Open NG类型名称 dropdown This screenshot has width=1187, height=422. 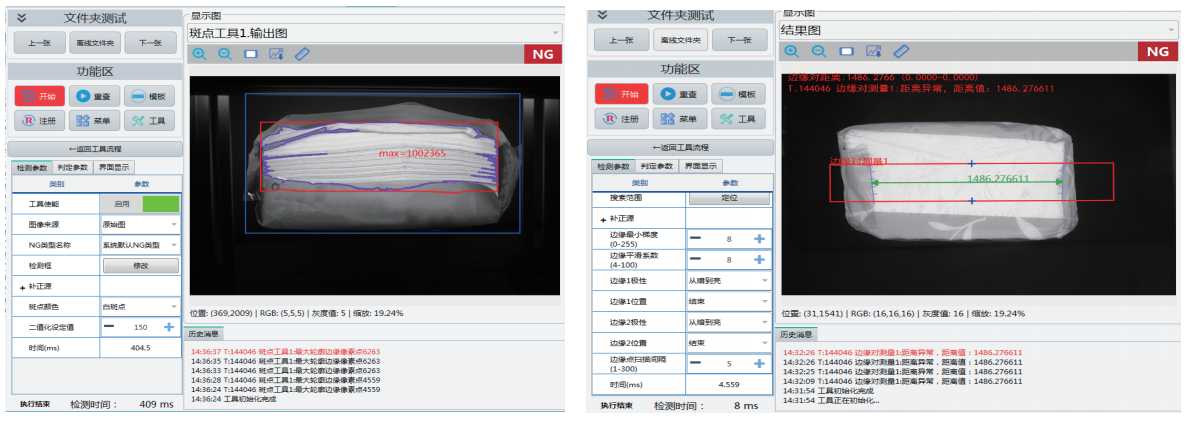click(140, 245)
